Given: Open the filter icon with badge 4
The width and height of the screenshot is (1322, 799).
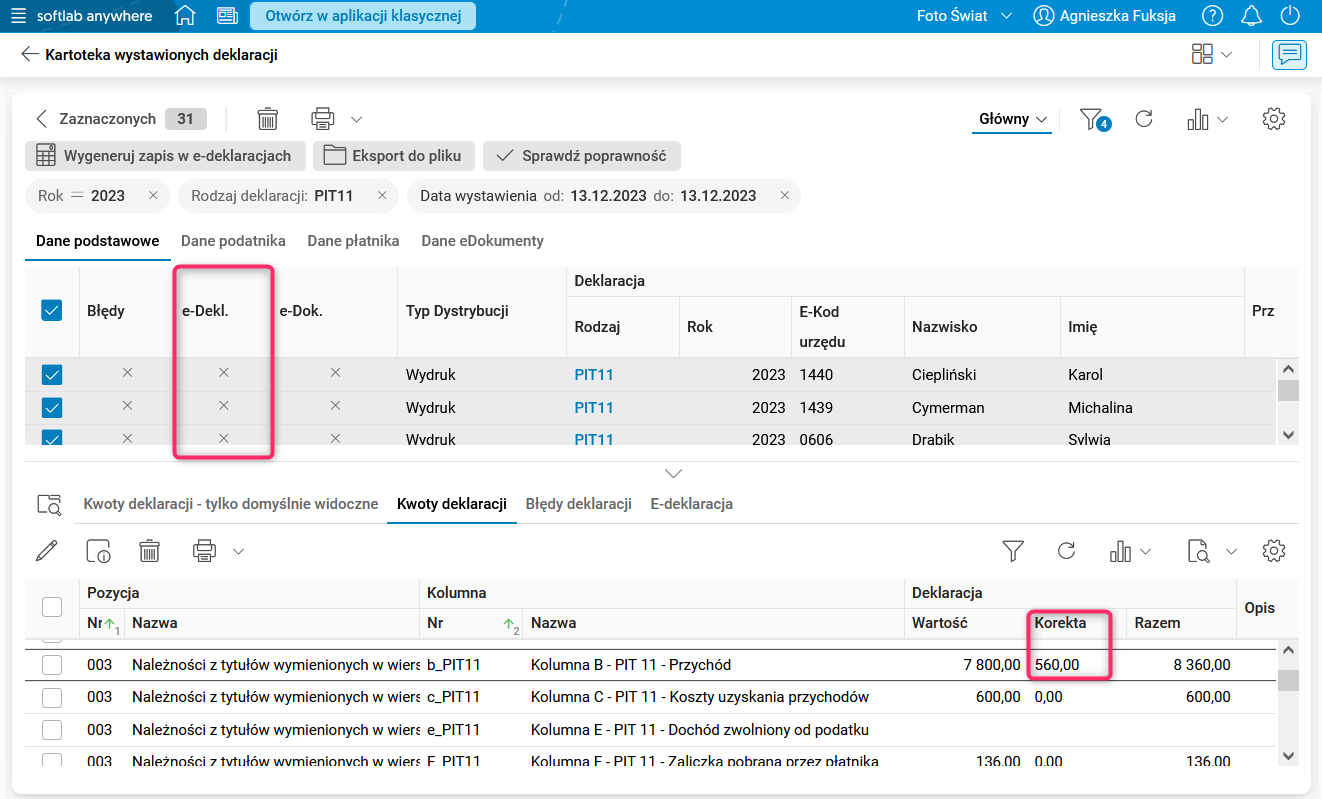Looking at the screenshot, I should tap(1093, 119).
